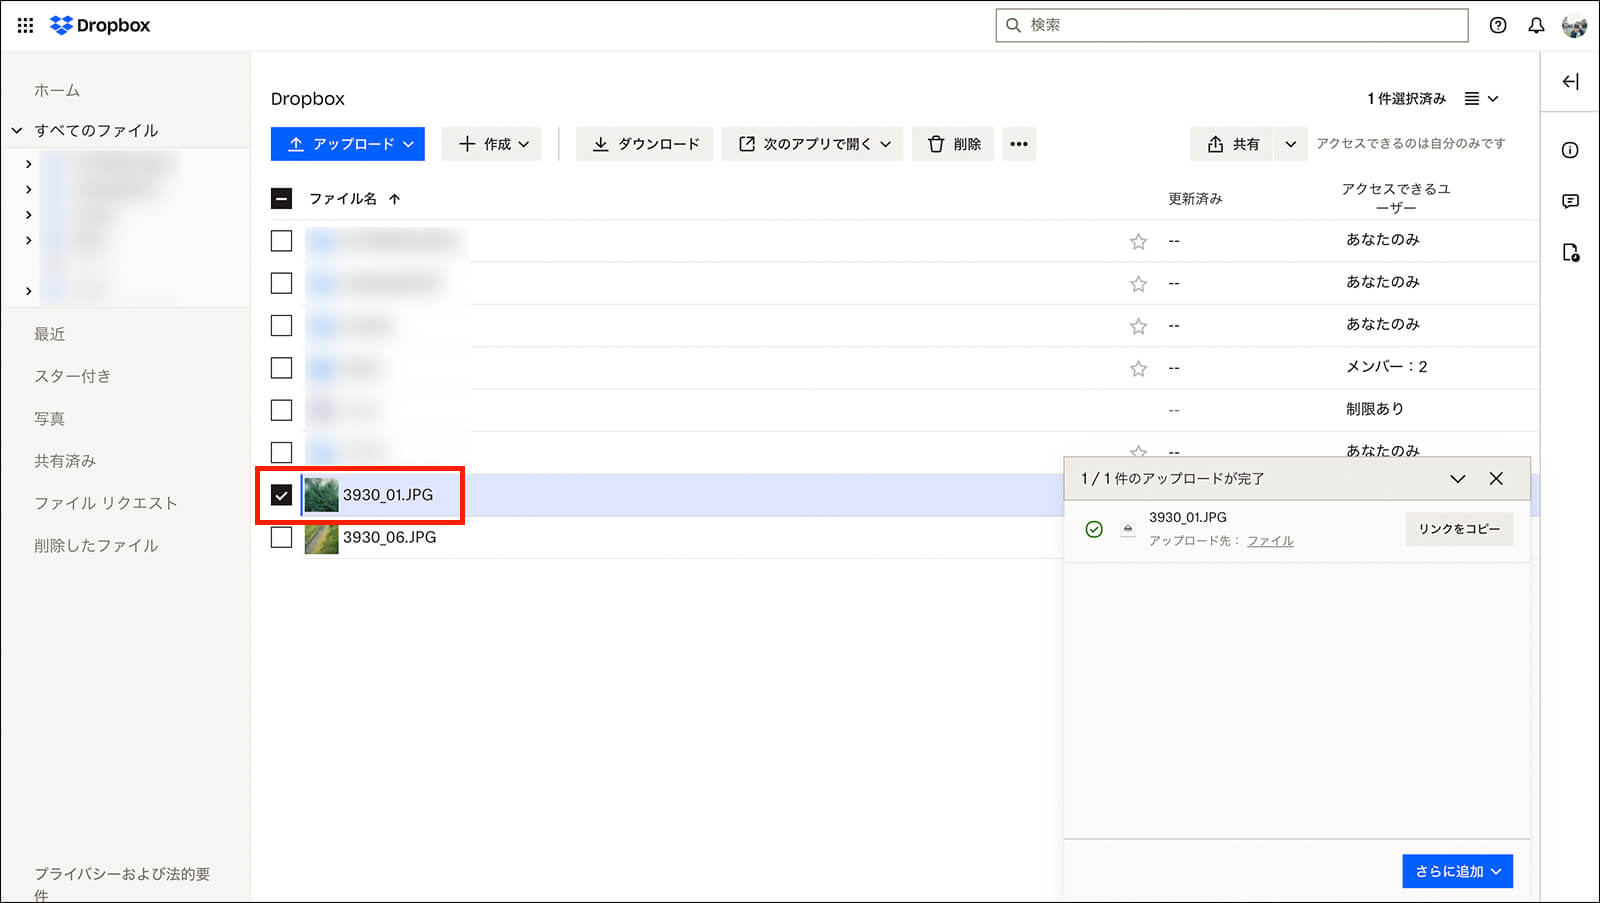Follow the ファイル upload destination link
The image size is (1600, 903).
tap(1270, 541)
